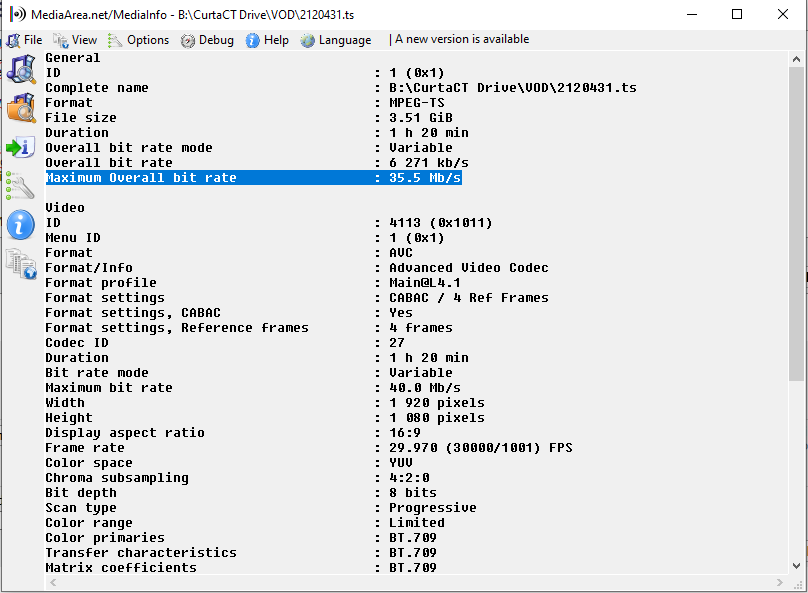Click the '29.970 (30000/1001) FPS' value
The image size is (808, 593).
tap(481, 448)
